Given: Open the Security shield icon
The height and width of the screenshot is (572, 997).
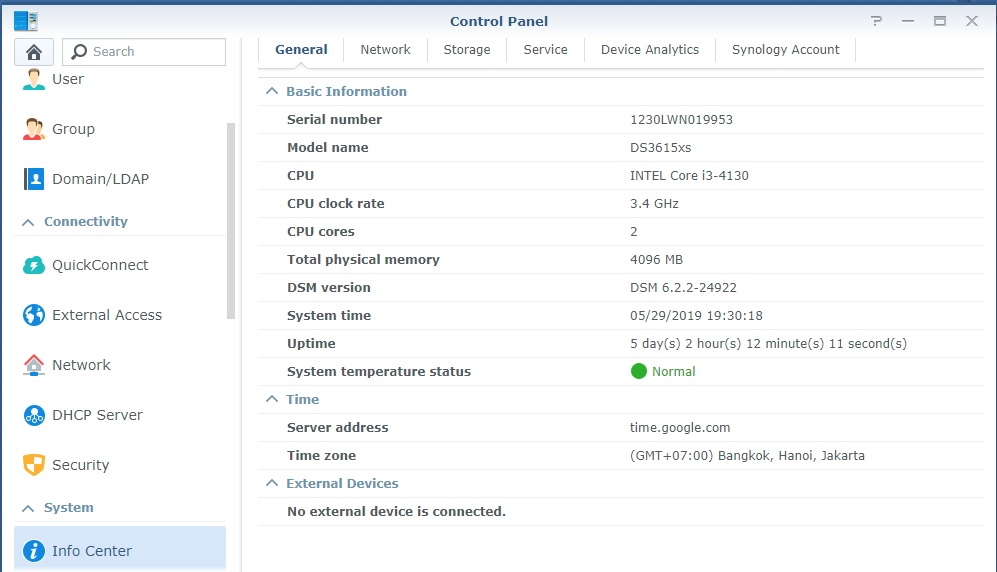Looking at the screenshot, I should [x=34, y=465].
